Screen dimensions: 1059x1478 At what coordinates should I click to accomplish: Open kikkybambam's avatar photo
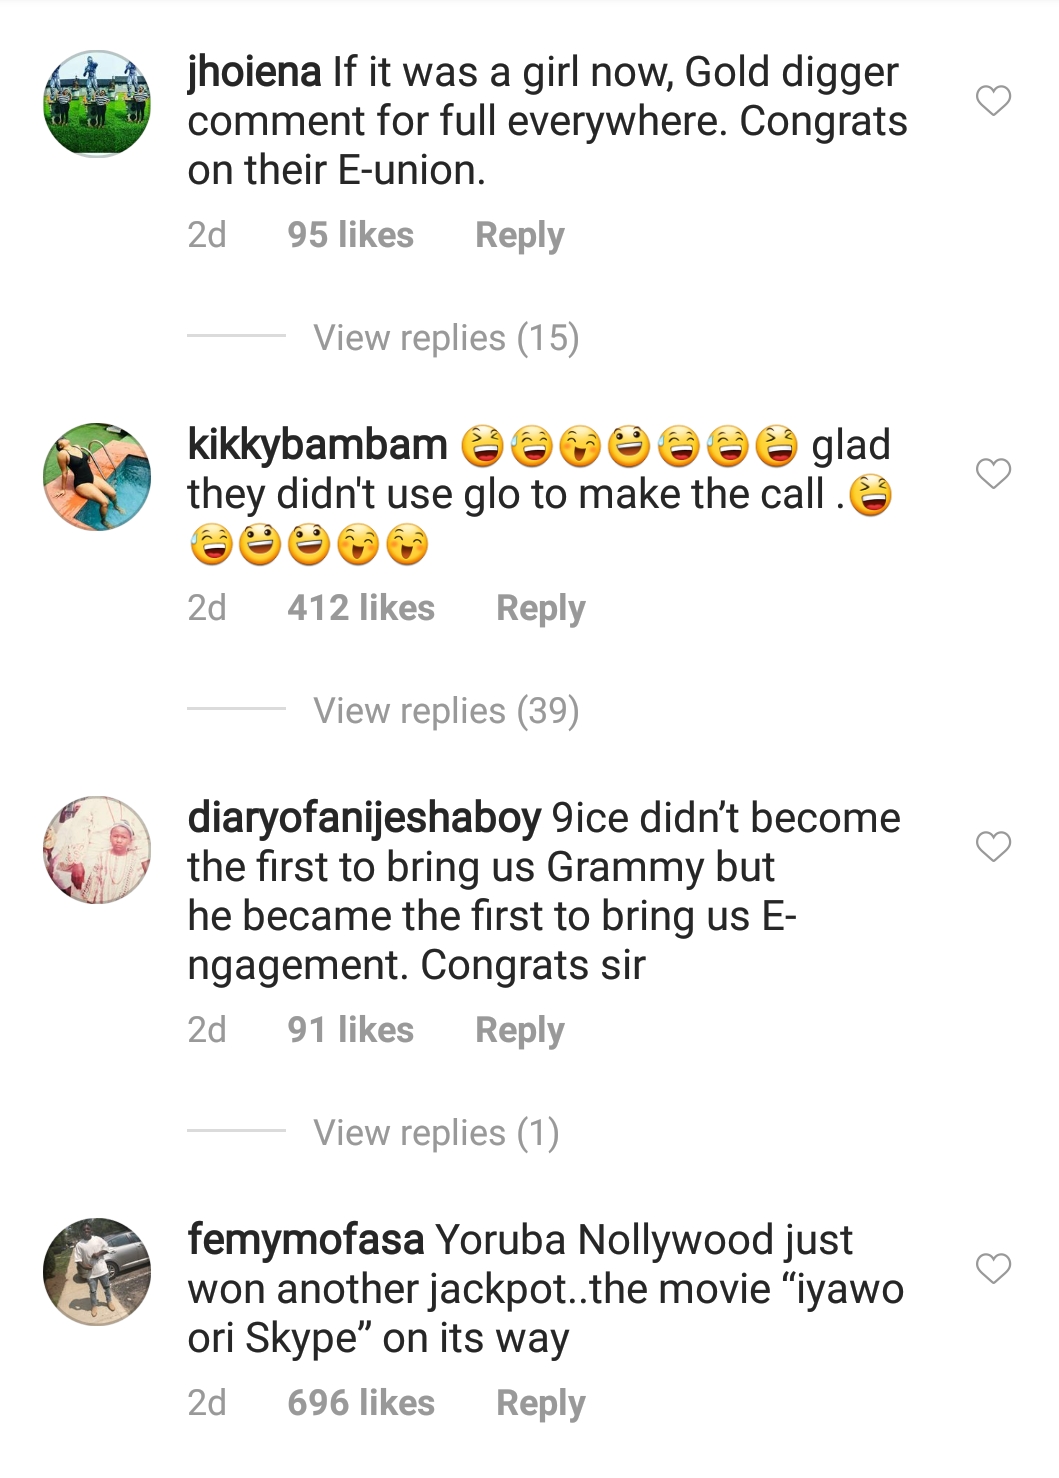click(x=97, y=476)
